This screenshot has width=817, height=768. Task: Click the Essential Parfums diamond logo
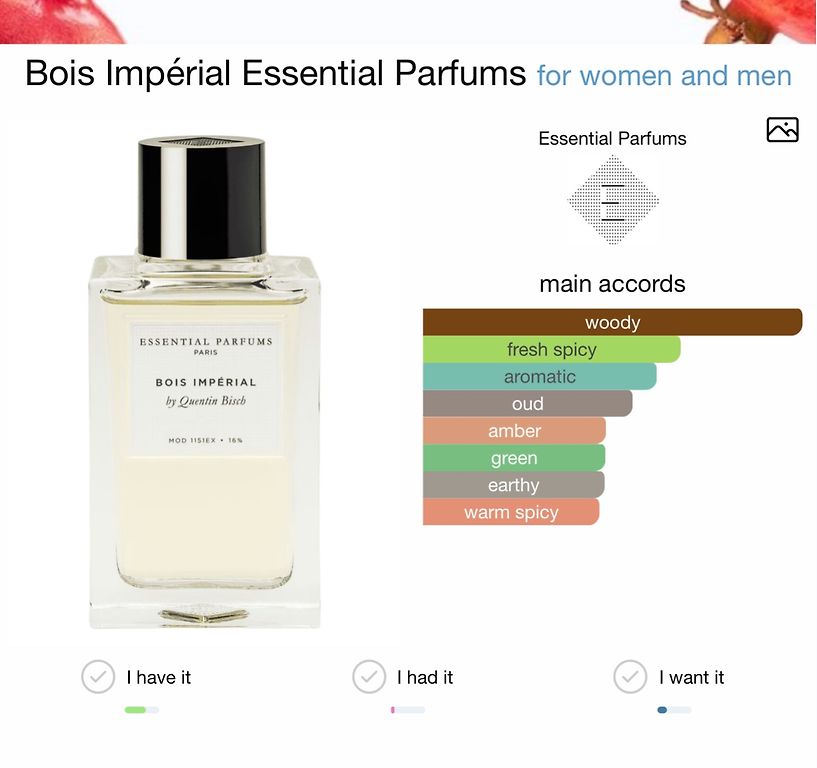[613, 200]
